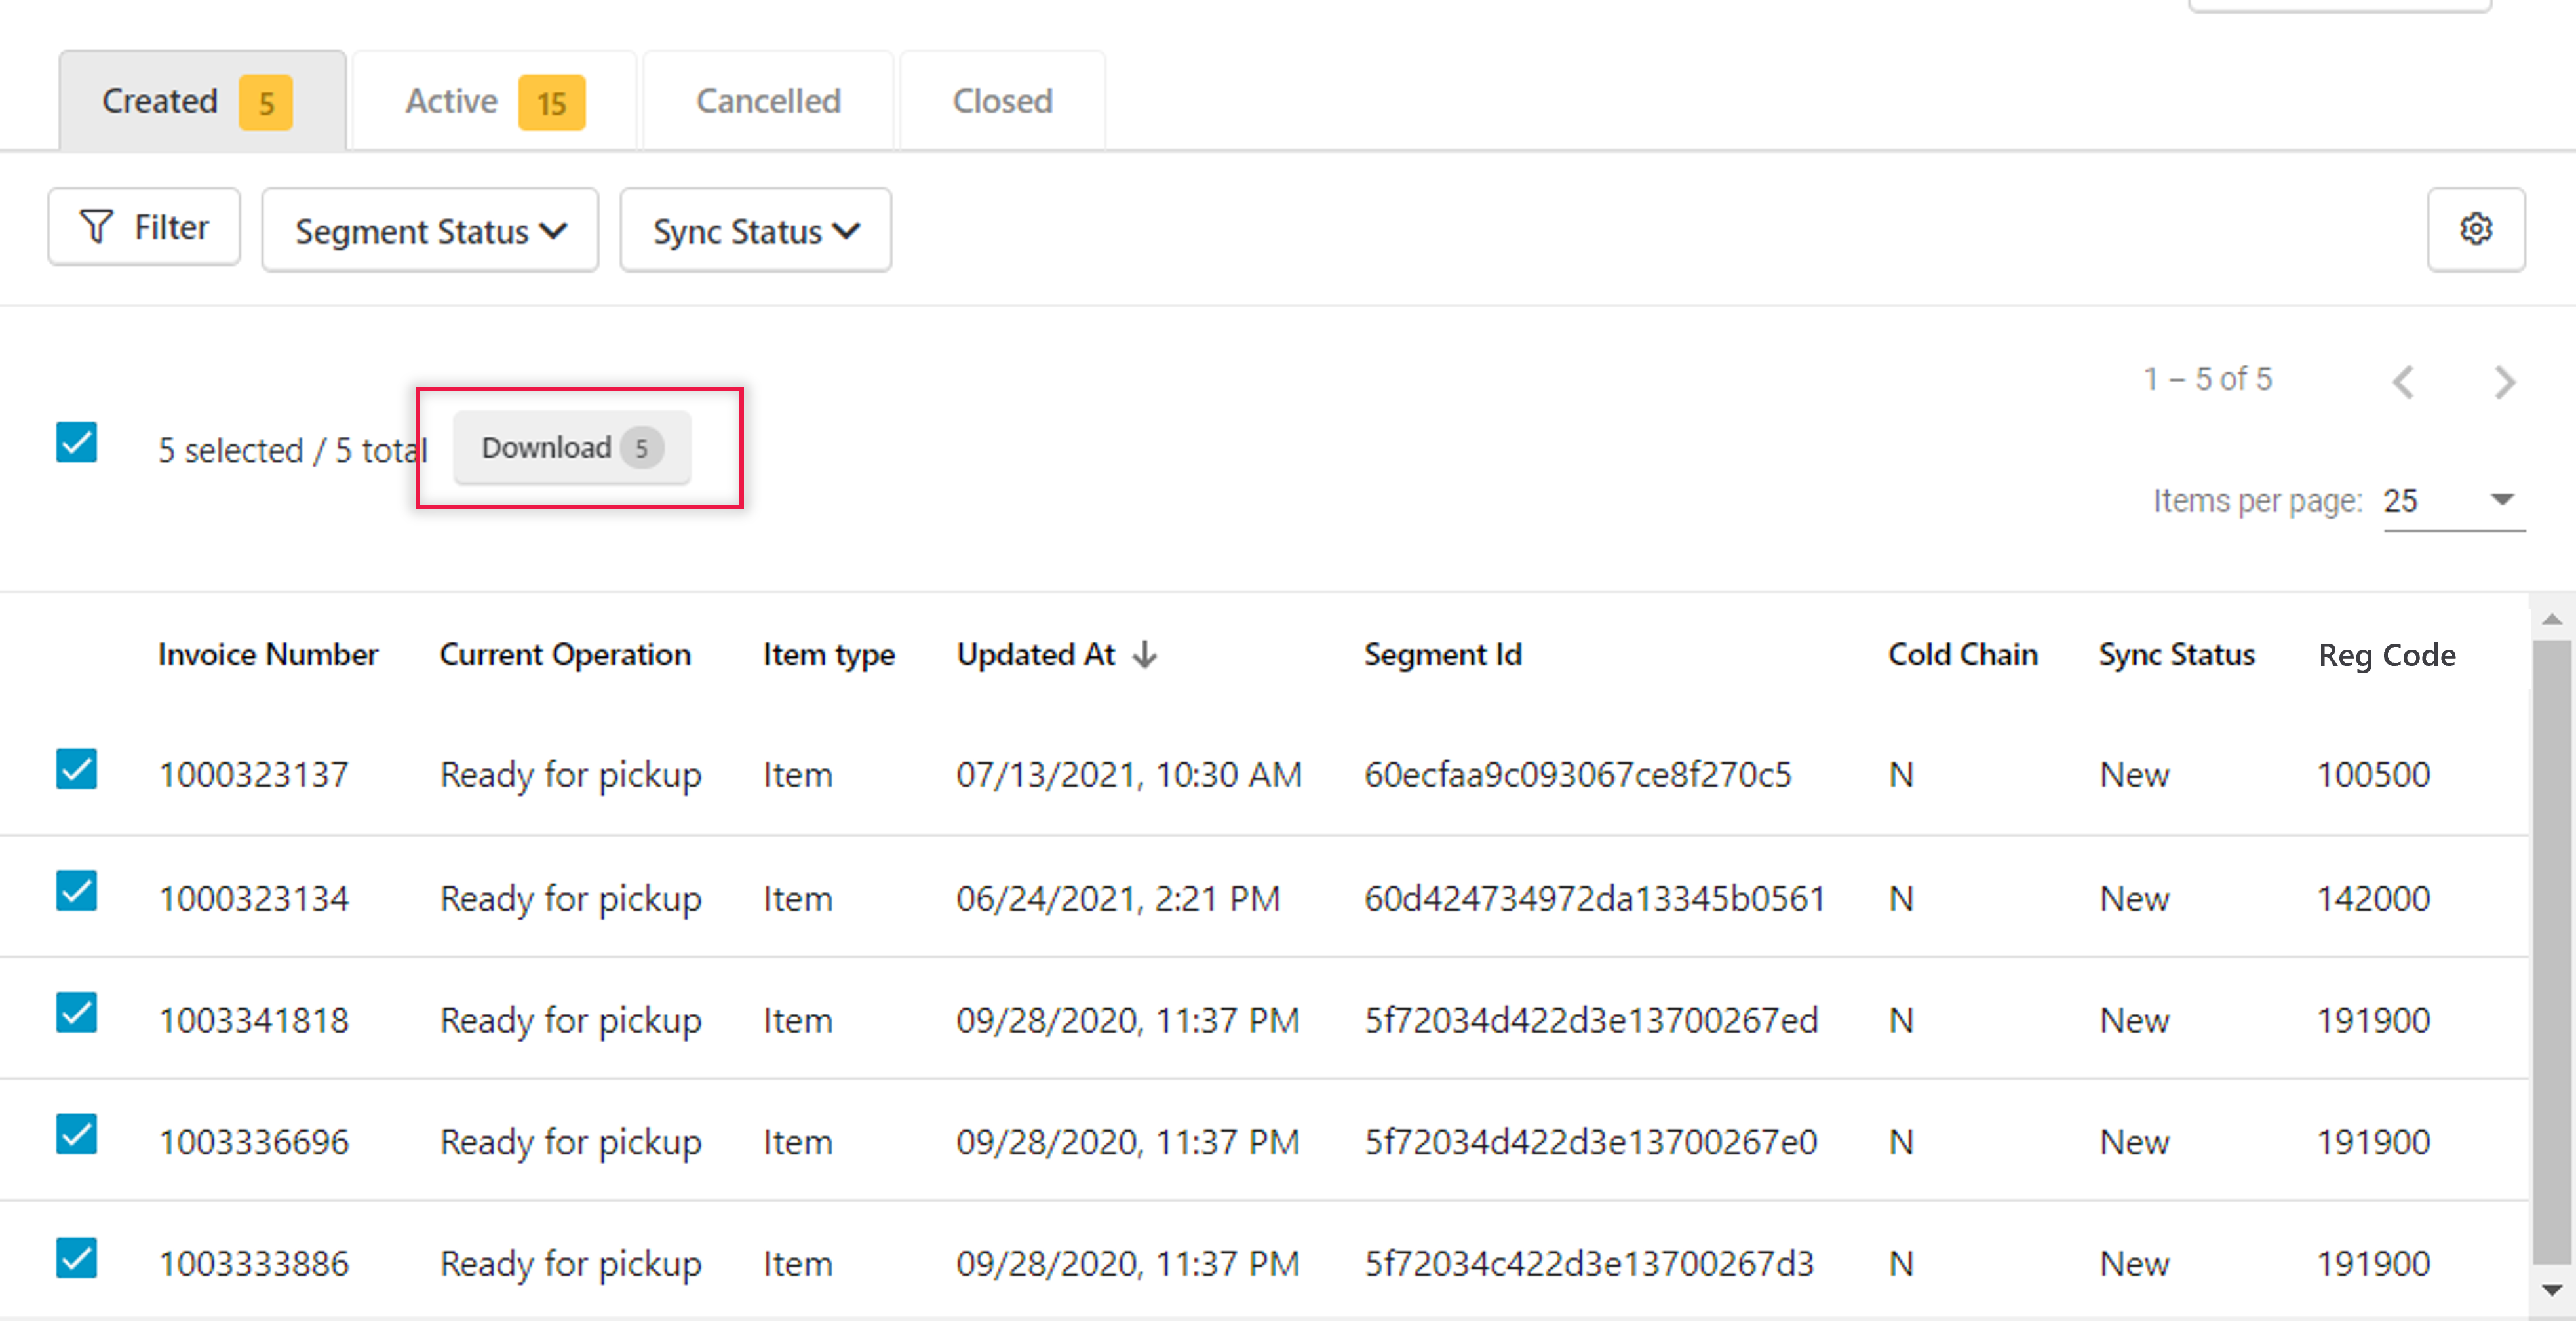
Task: Click invoice number 1003333886
Action: point(254,1264)
